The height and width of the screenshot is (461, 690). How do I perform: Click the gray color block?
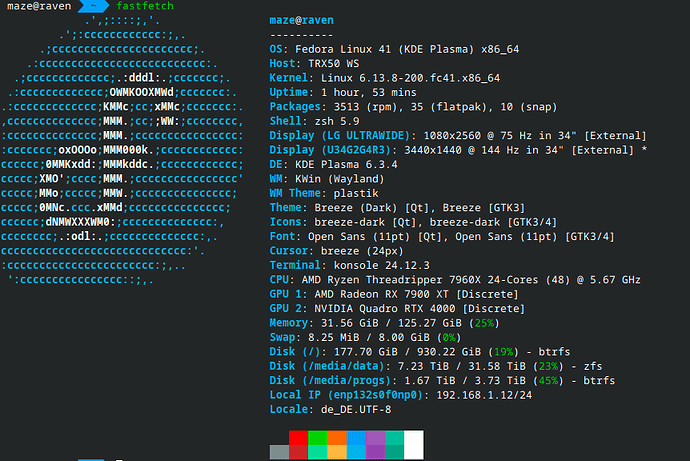point(279,452)
